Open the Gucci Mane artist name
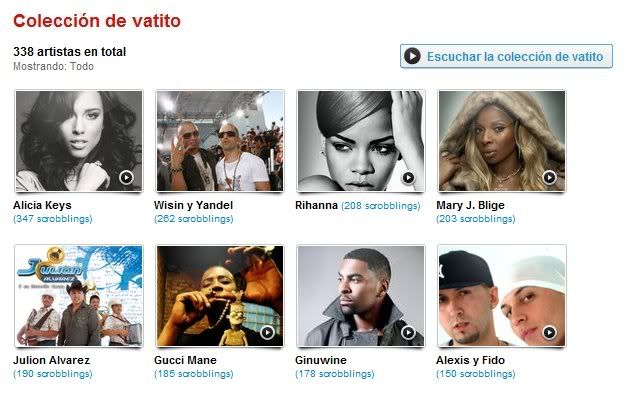 point(185,360)
